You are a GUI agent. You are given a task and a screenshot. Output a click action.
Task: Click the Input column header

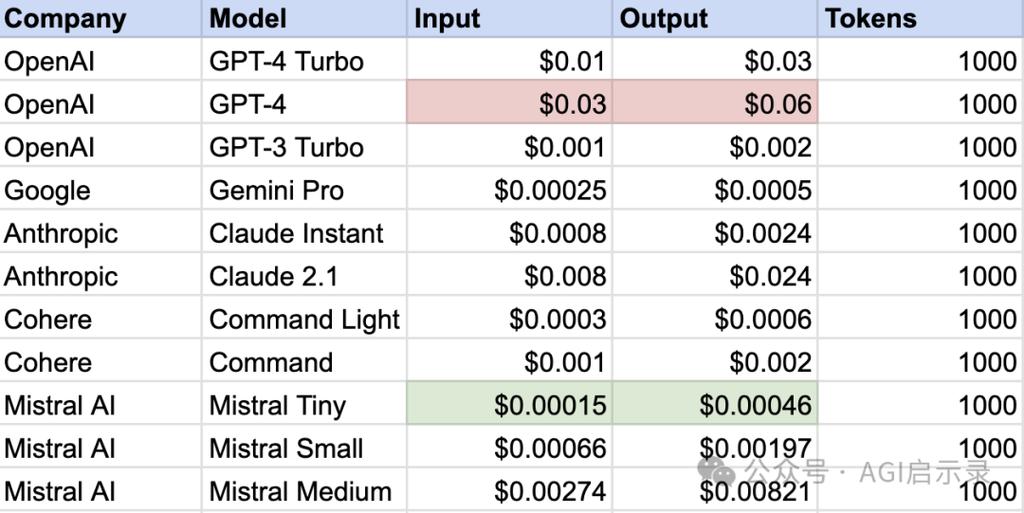coord(509,18)
